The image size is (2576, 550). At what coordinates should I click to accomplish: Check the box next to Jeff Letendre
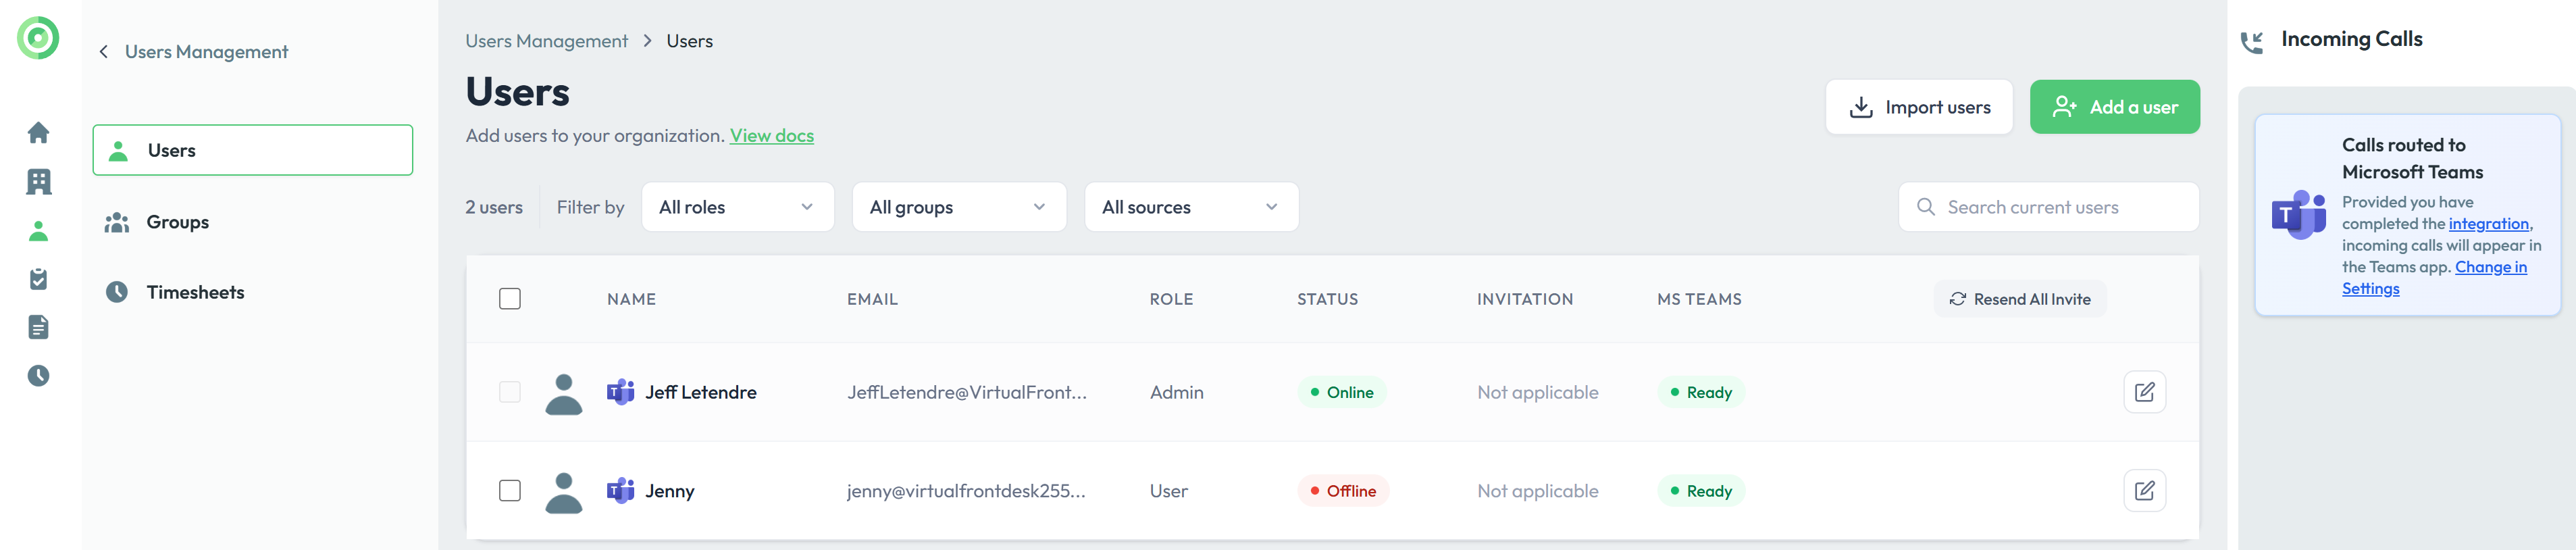click(x=510, y=392)
